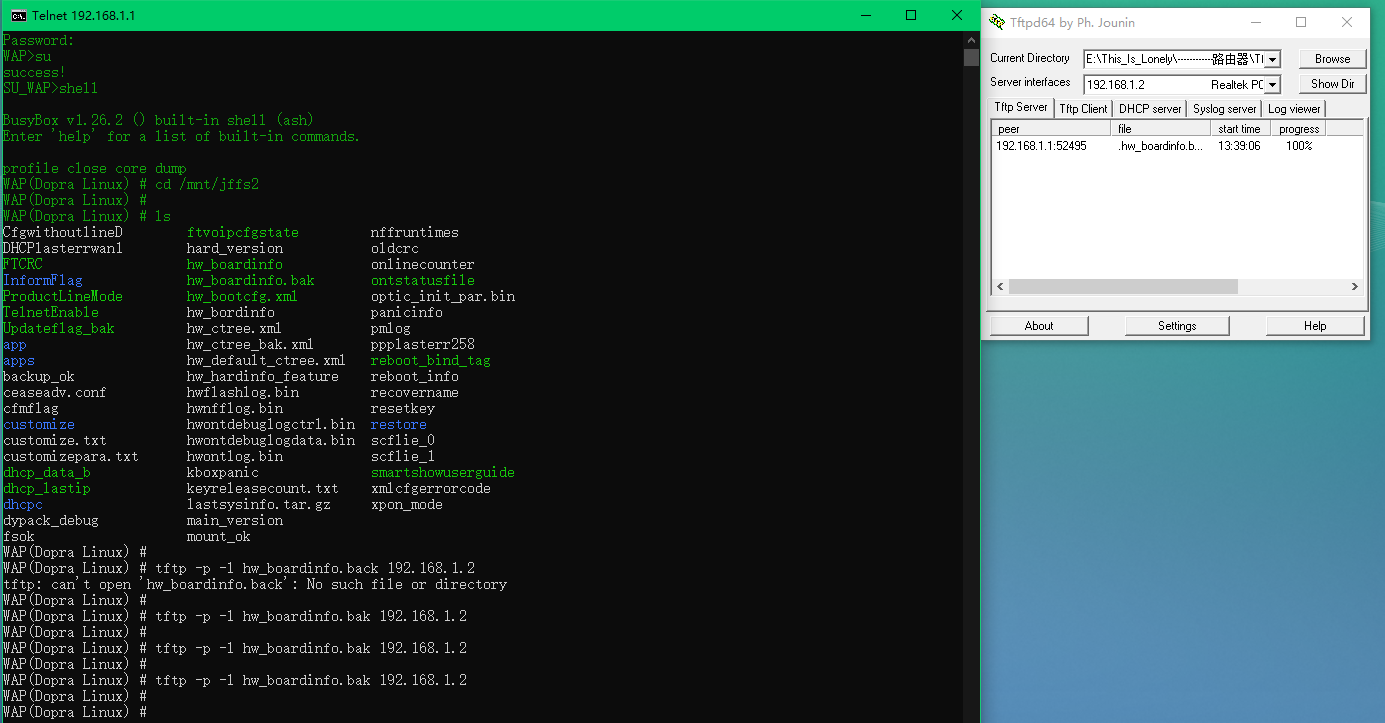Click lastsysinfo.tar.gz in the listing
Viewport: 1385px width, 723px height.
[x=258, y=504]
